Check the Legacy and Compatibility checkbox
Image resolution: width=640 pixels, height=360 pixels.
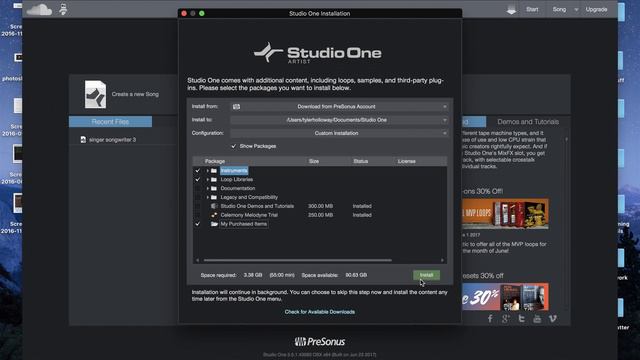pos(198,198)
